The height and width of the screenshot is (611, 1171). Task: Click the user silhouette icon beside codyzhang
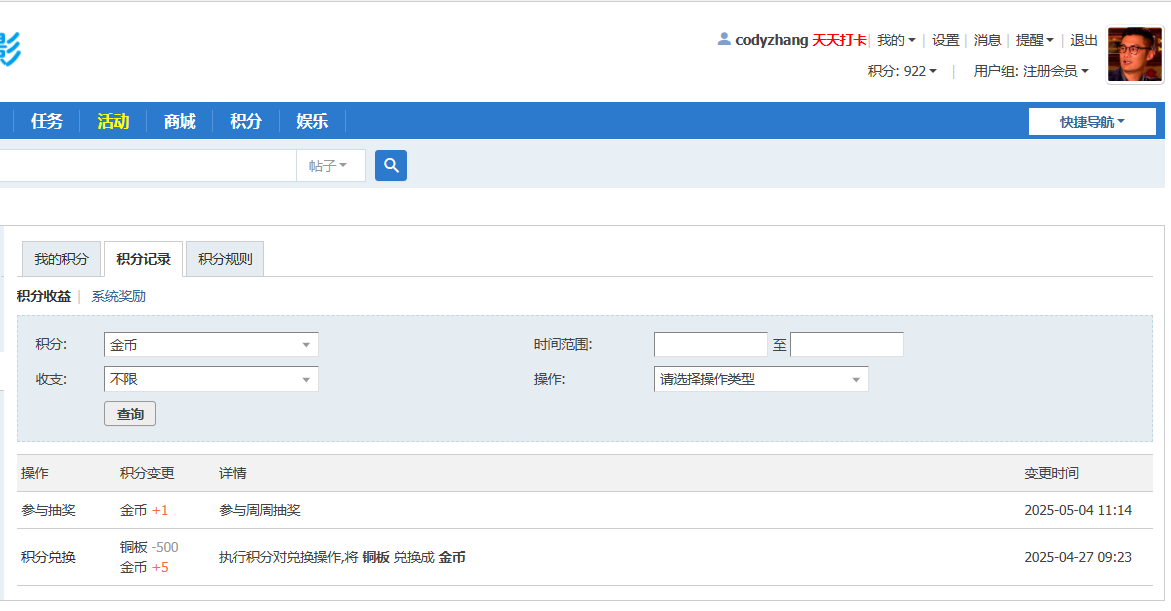(x=722, y=40)
